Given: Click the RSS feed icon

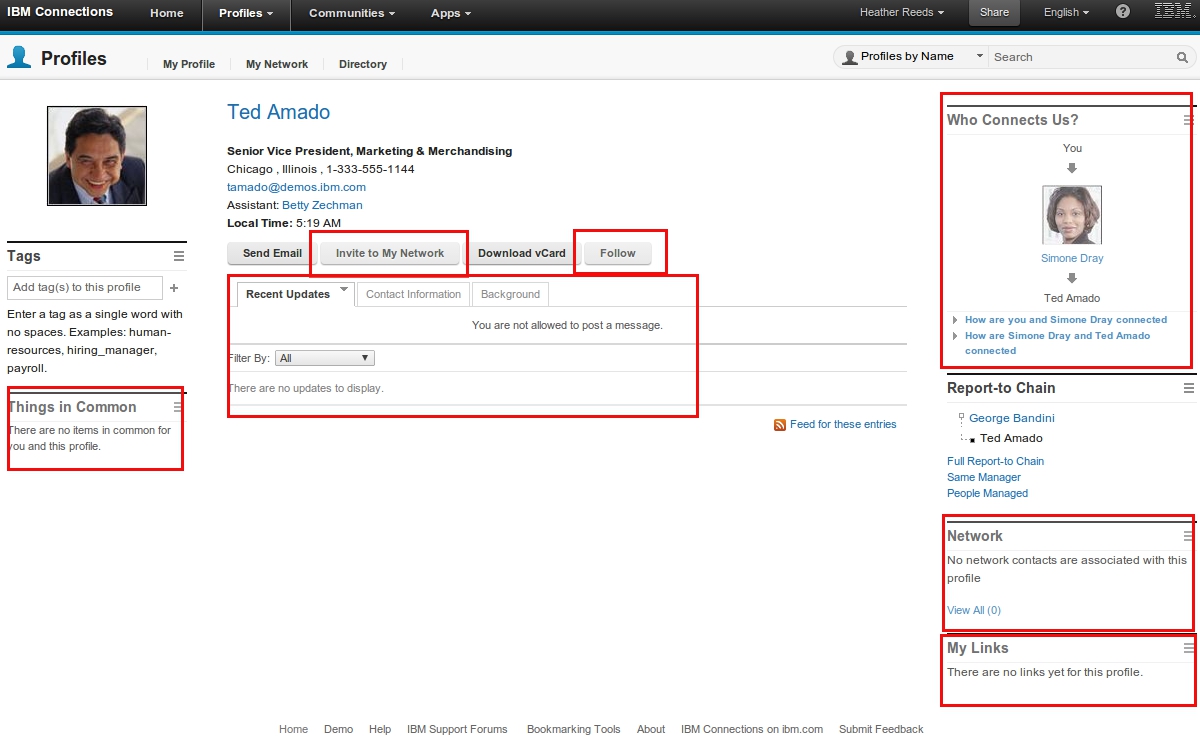Looking at the screenshot, I should 780,425.
